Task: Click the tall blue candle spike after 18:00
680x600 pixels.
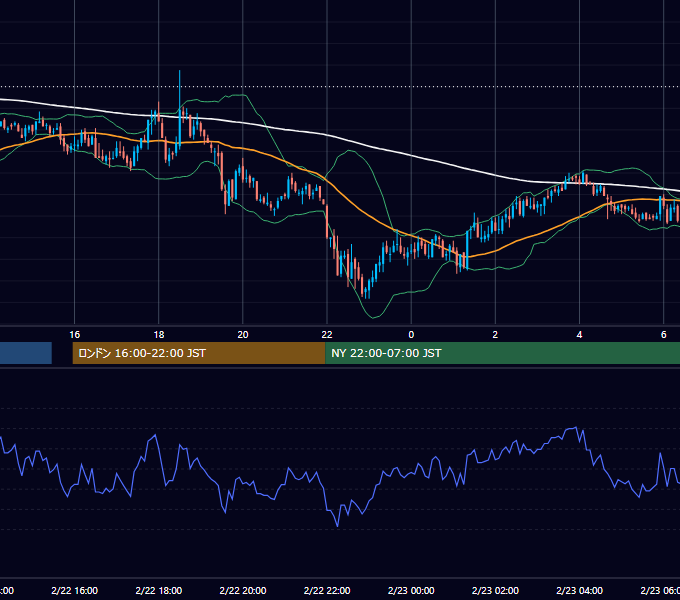Action: click(179, 111)
